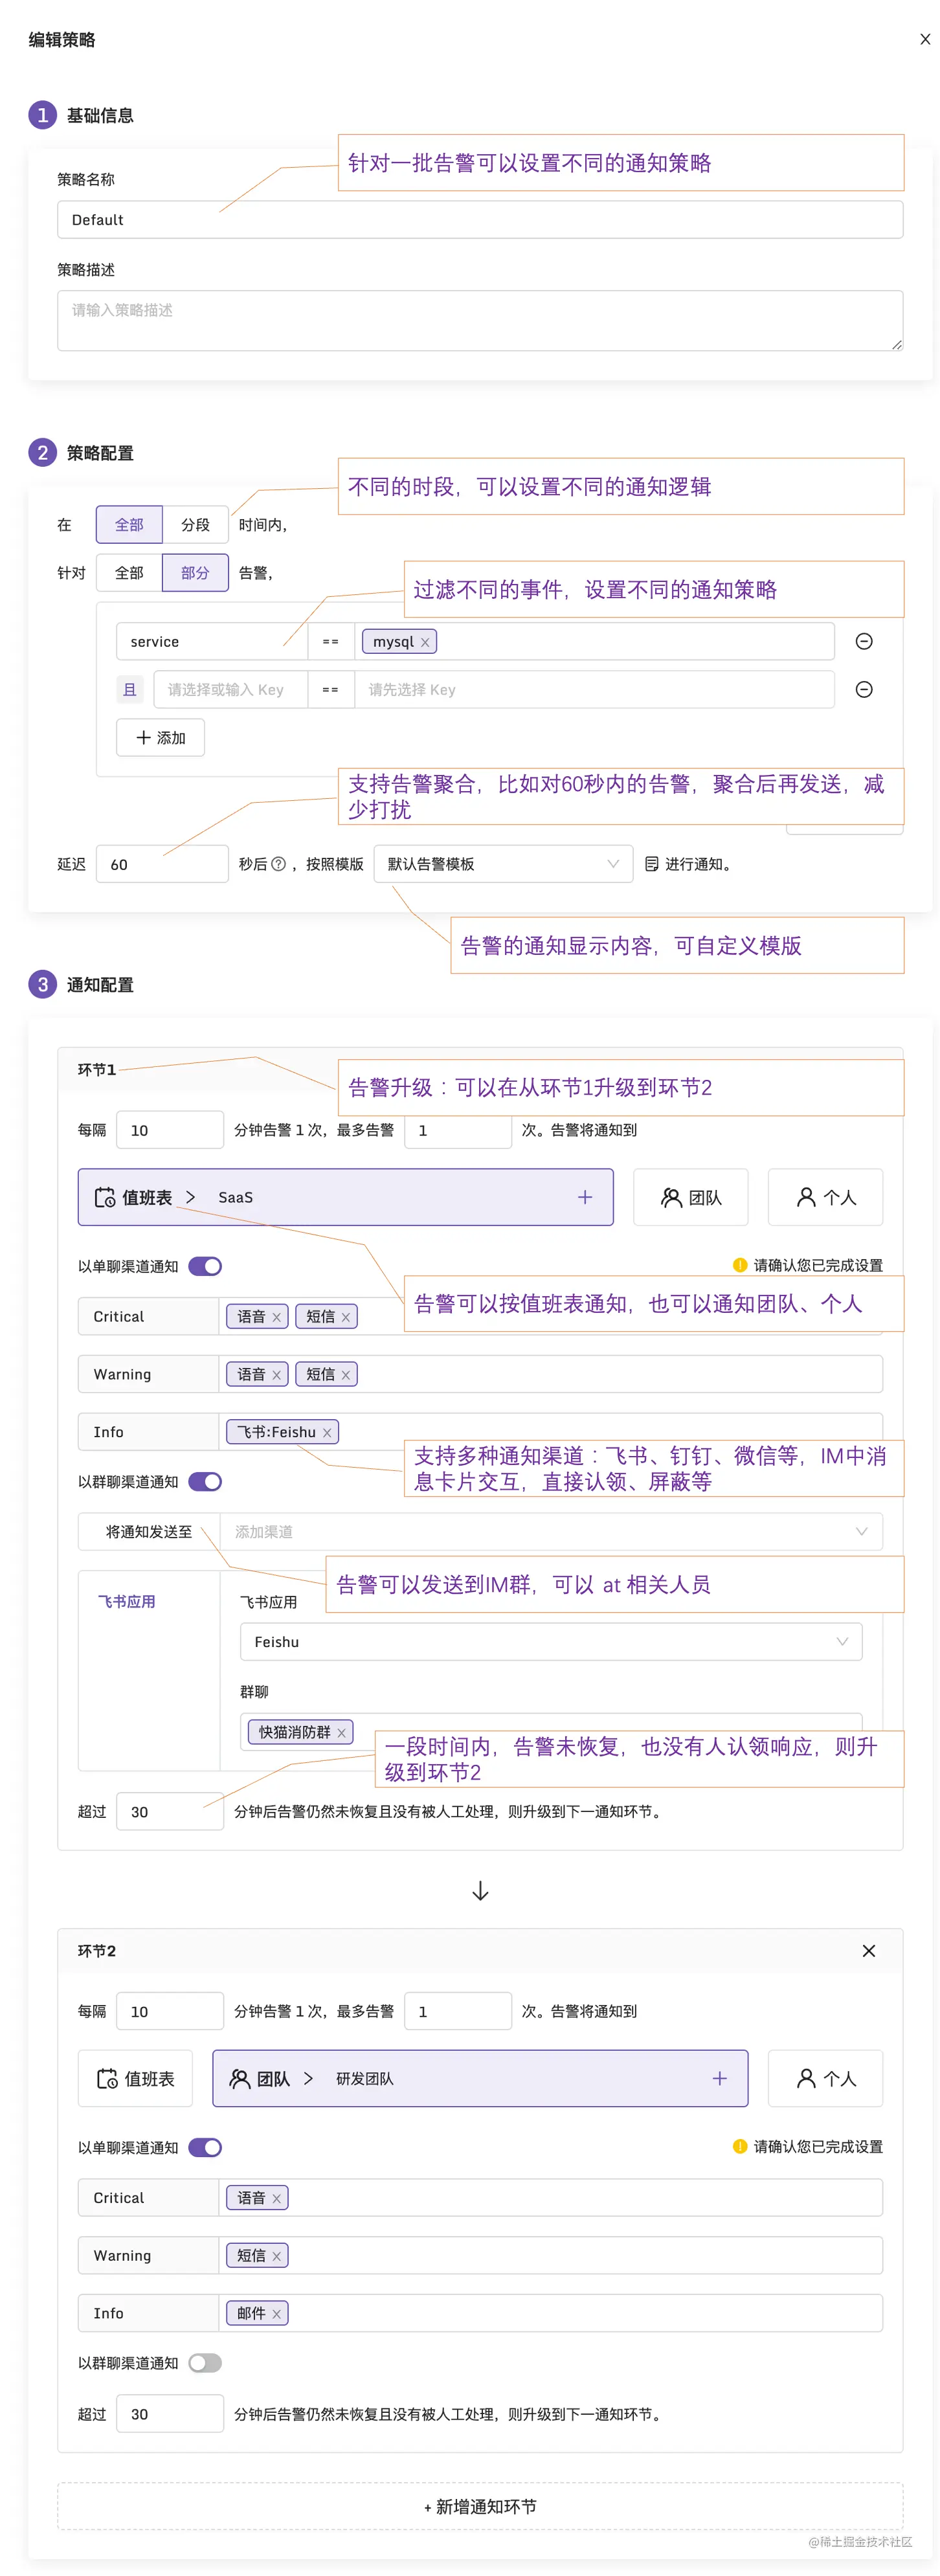The height and width of the screenshot is (2576, 940).
Task: Click the help icon after 秒后
Action: pos(279,863)
